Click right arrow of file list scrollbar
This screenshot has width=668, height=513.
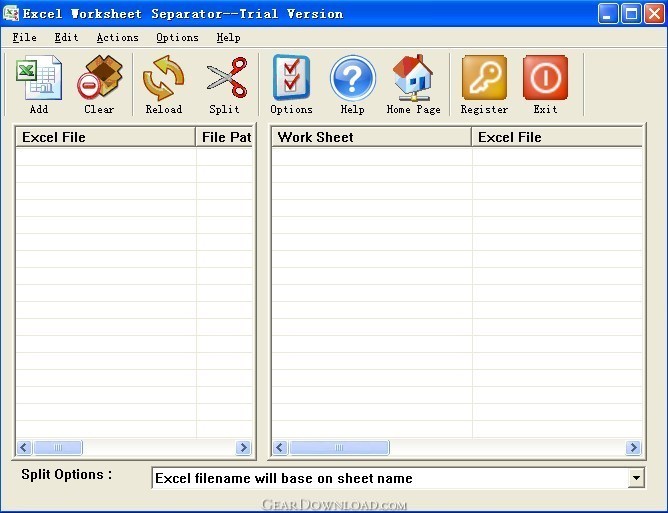(243, 447)
